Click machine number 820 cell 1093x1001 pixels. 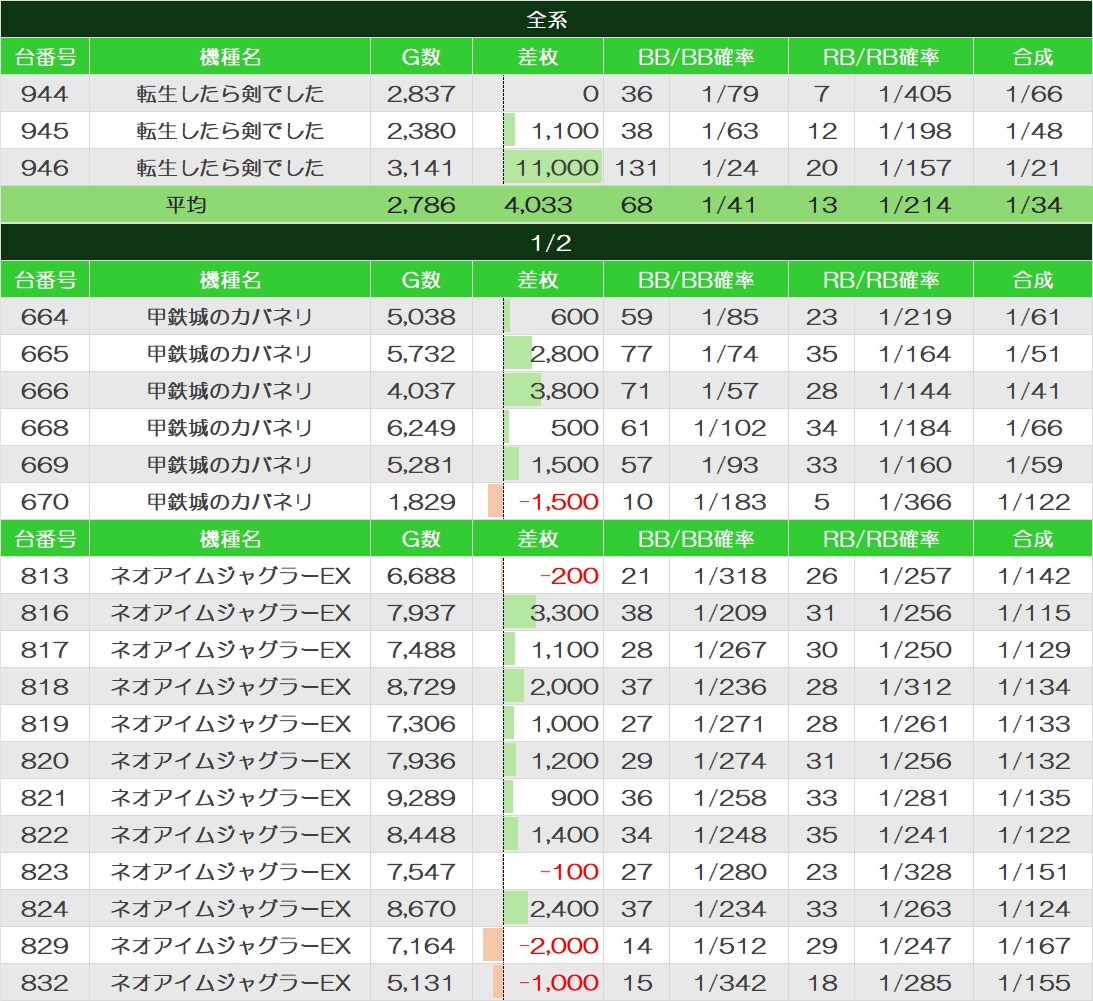click(x=45, y=761)
